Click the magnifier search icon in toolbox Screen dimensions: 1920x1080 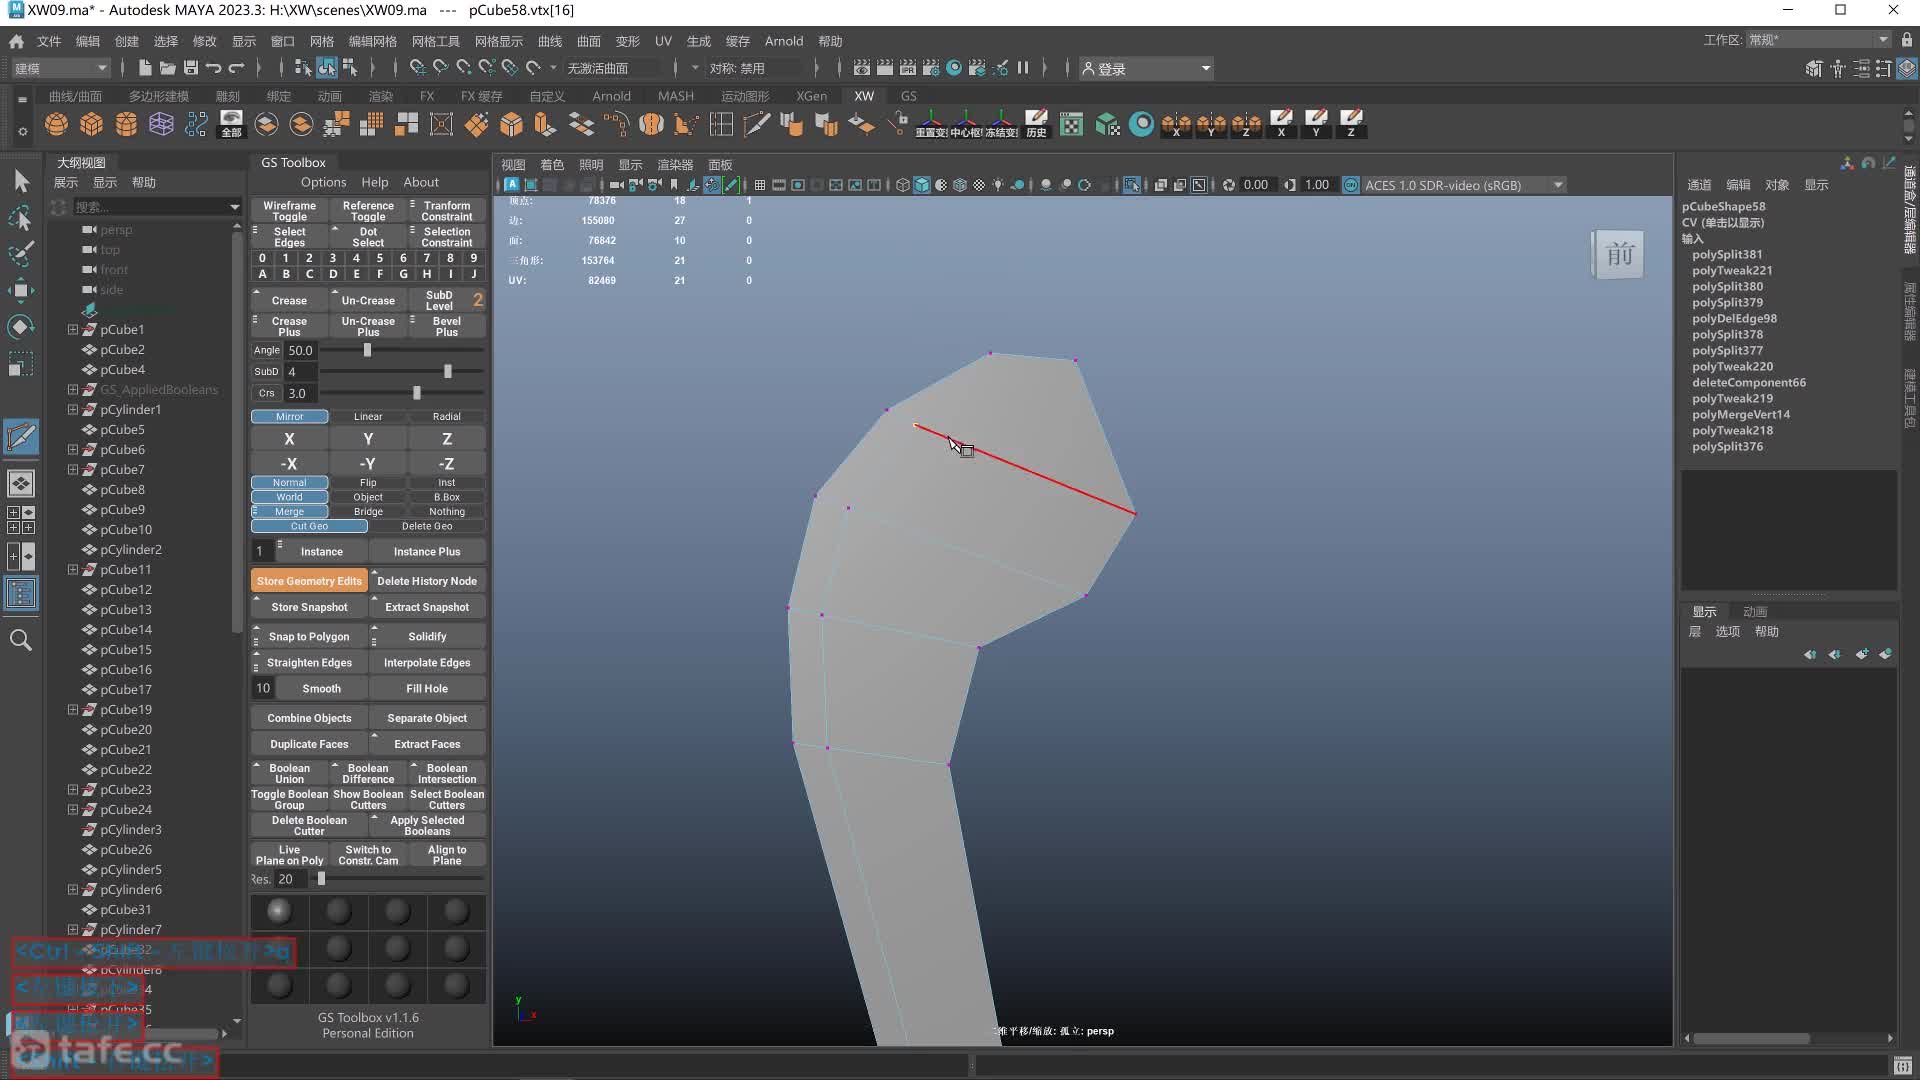tap(21, 640)
